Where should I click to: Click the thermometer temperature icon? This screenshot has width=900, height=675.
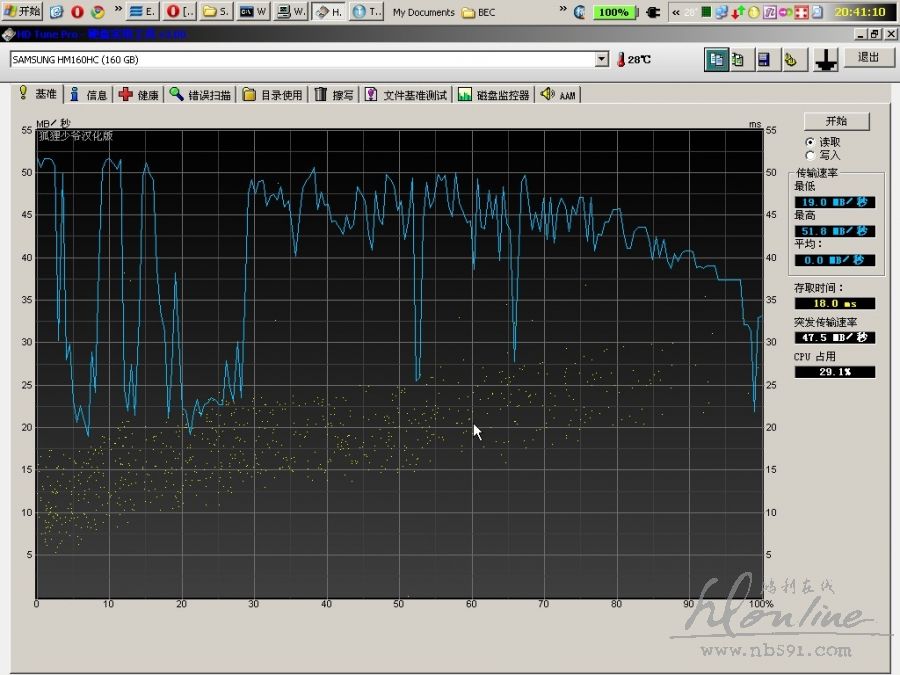click(621, 60)
